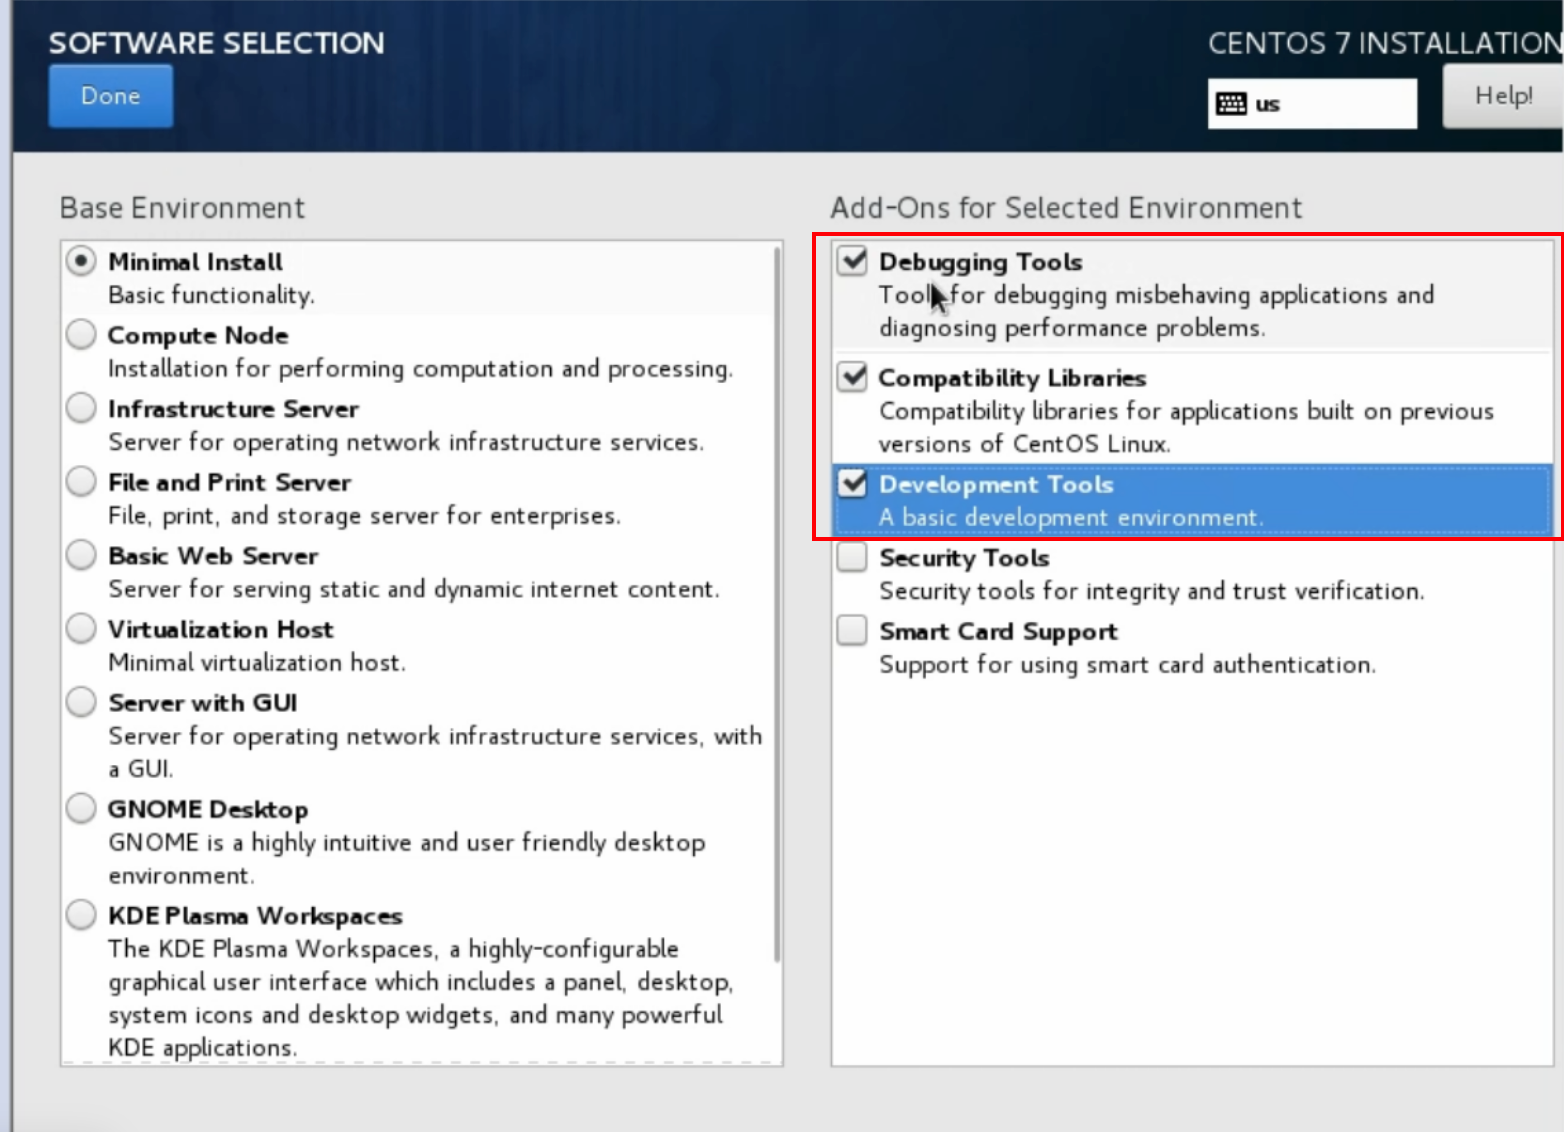Enable the Smart Card Support checkbox
Screen dimensions: 1564x1132
852,630
